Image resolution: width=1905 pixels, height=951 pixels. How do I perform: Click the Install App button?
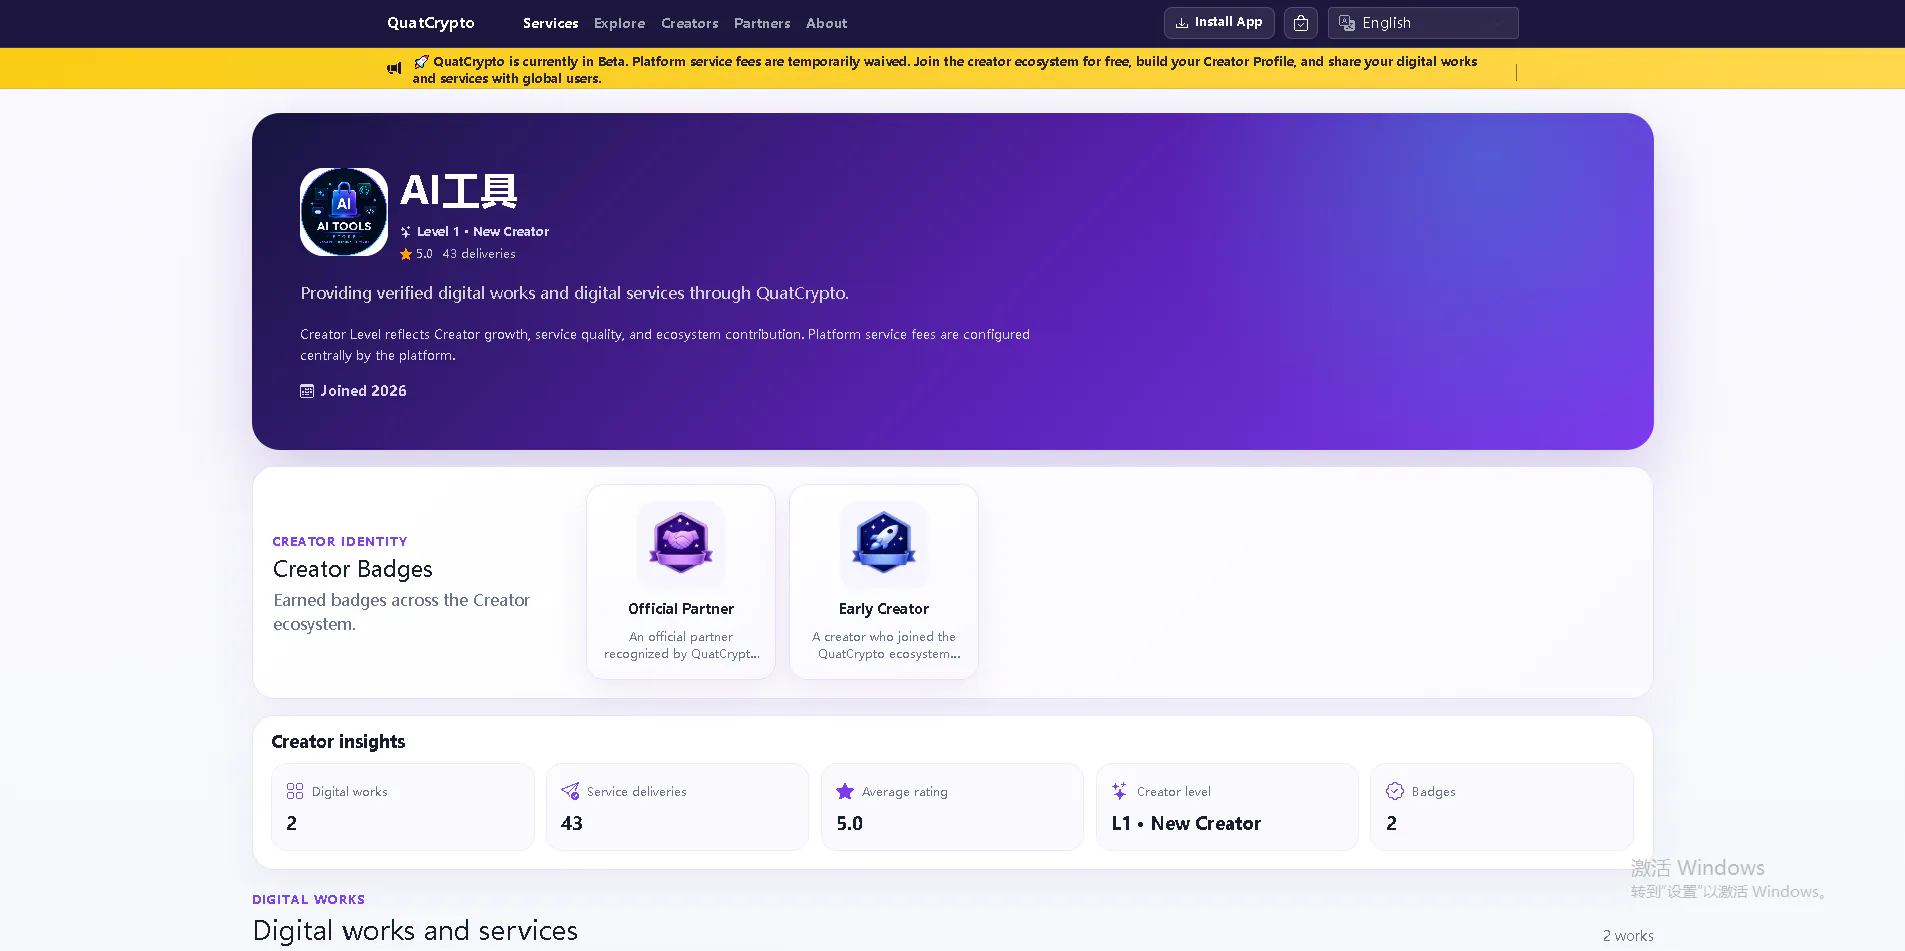(1219, 23)
